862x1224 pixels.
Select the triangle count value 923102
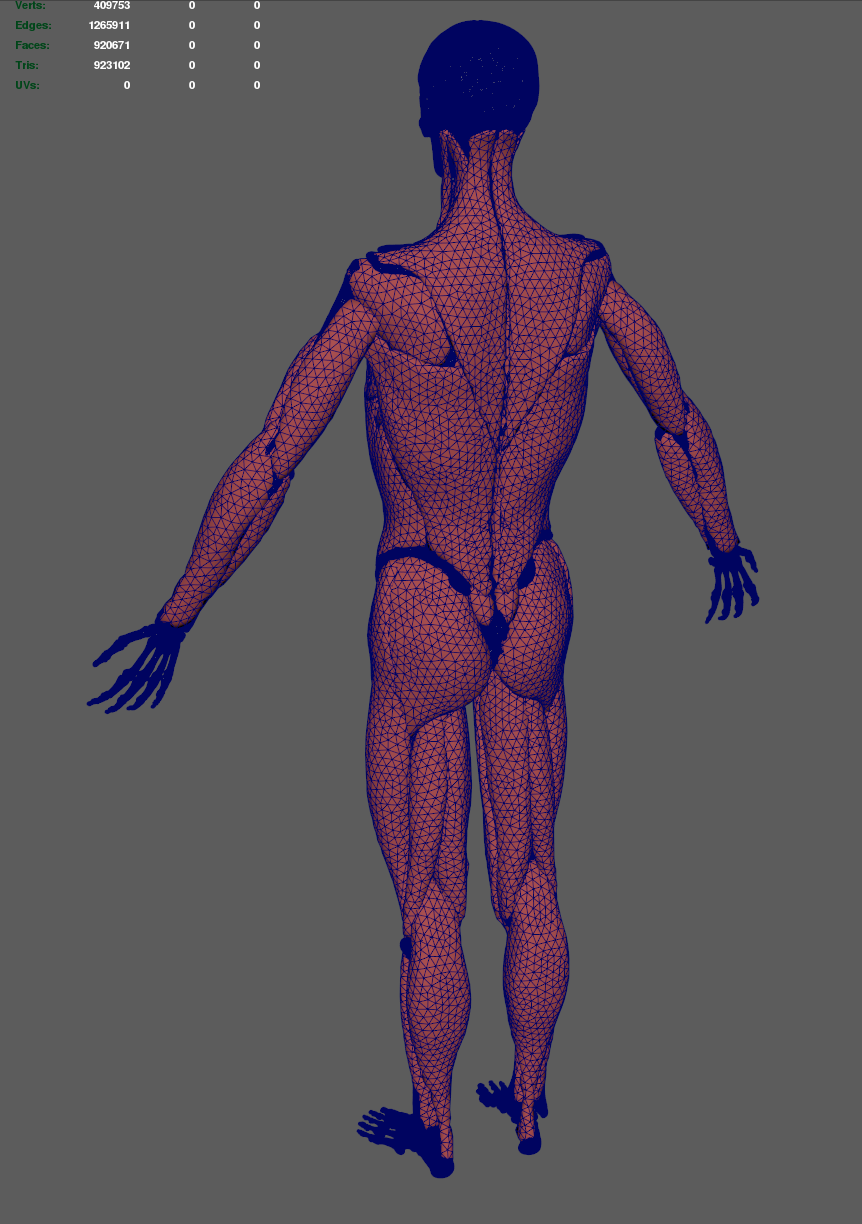pyautogui.click(x=112, y=65)
